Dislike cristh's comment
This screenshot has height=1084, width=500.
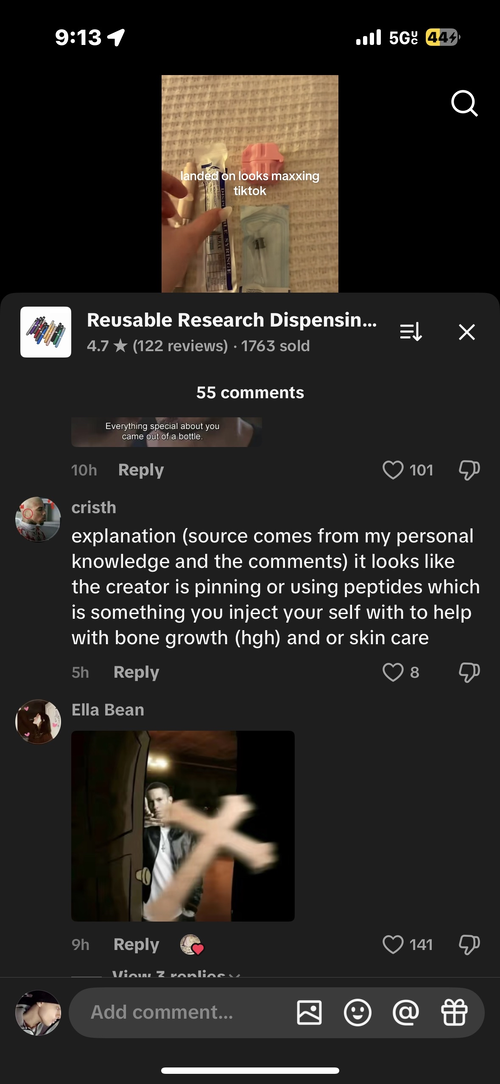469,673
